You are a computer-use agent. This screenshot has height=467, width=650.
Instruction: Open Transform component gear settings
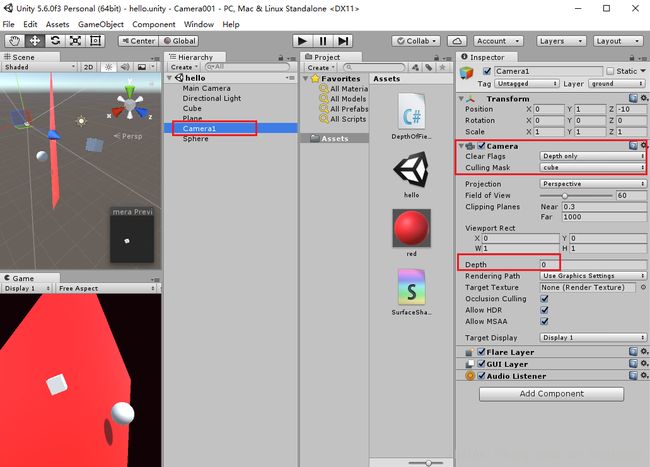(644, 98)
